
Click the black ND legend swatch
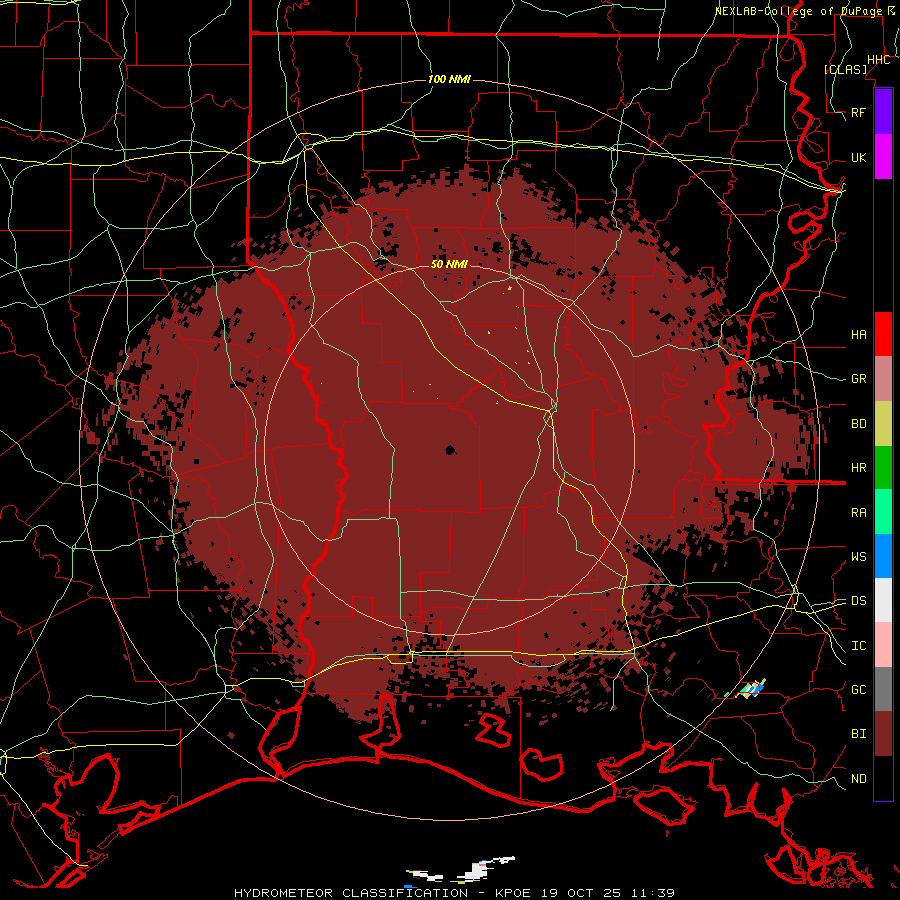883,778
